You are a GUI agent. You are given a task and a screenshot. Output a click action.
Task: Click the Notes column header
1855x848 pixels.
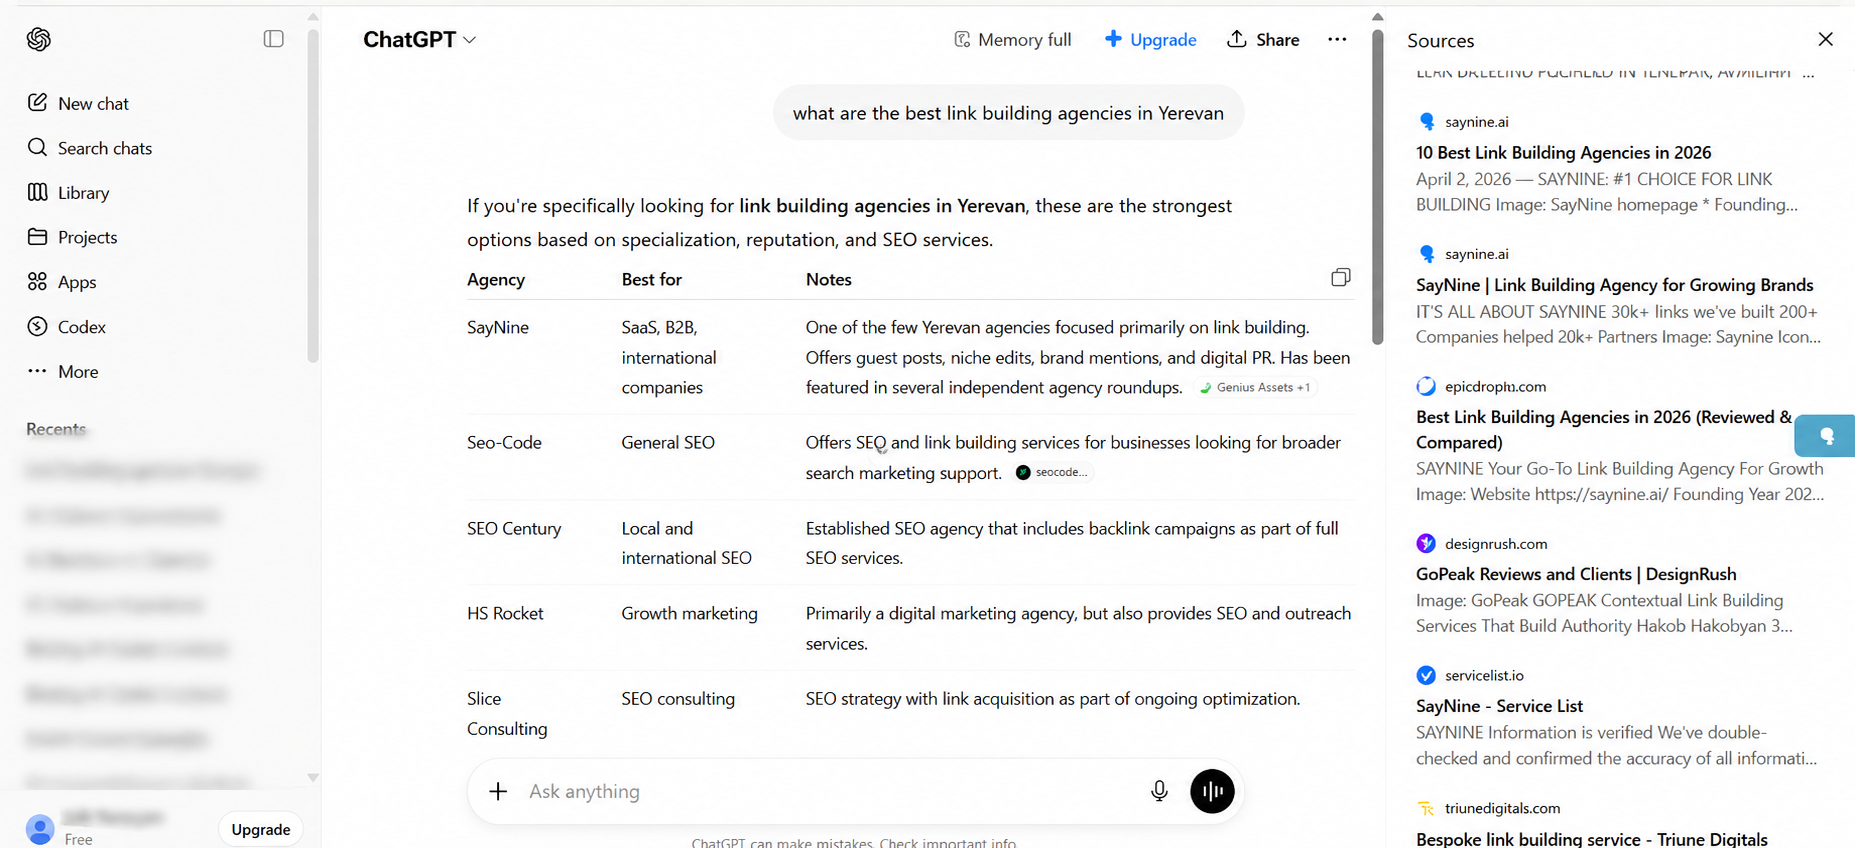[828, 280]
